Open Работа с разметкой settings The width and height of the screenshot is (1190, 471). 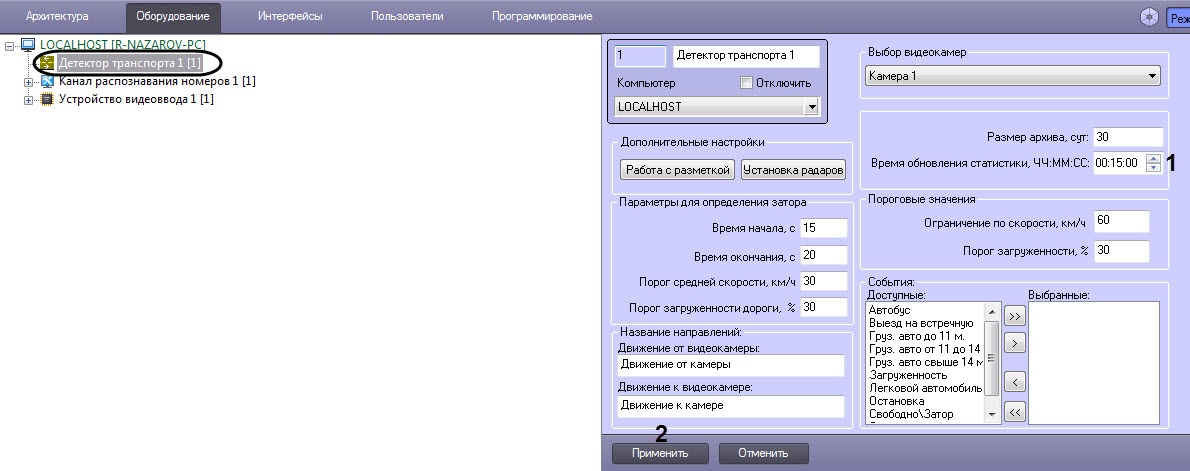pyautogui.click(x=678, y=170)
